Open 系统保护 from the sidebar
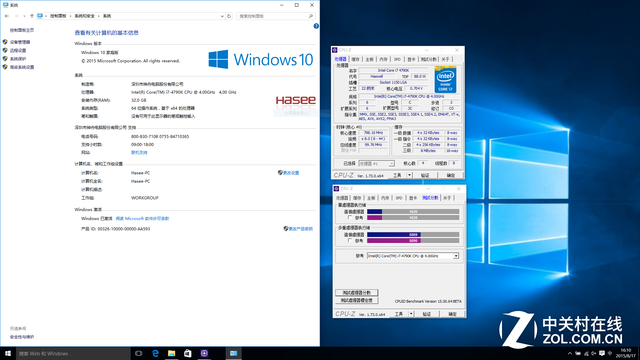640x360 pixels. click(x=18, y=59)
